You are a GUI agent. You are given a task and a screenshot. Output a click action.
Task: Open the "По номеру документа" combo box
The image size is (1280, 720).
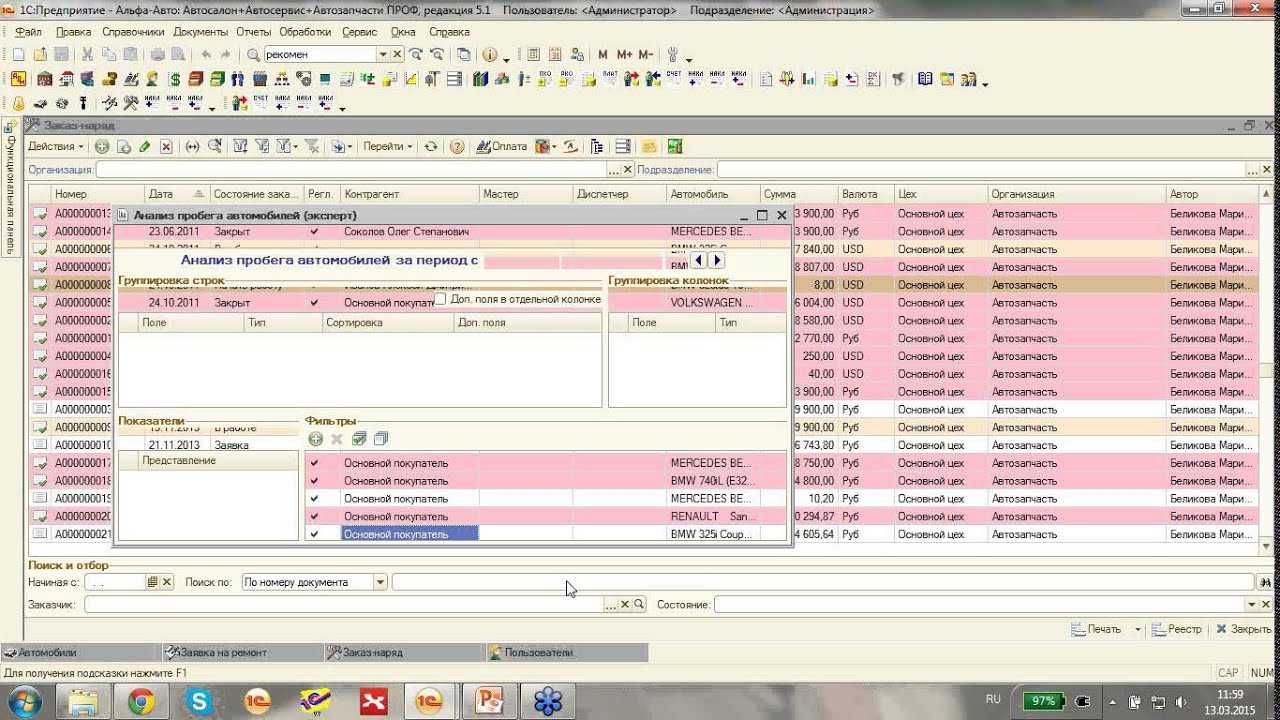click(x=315, y=582)
